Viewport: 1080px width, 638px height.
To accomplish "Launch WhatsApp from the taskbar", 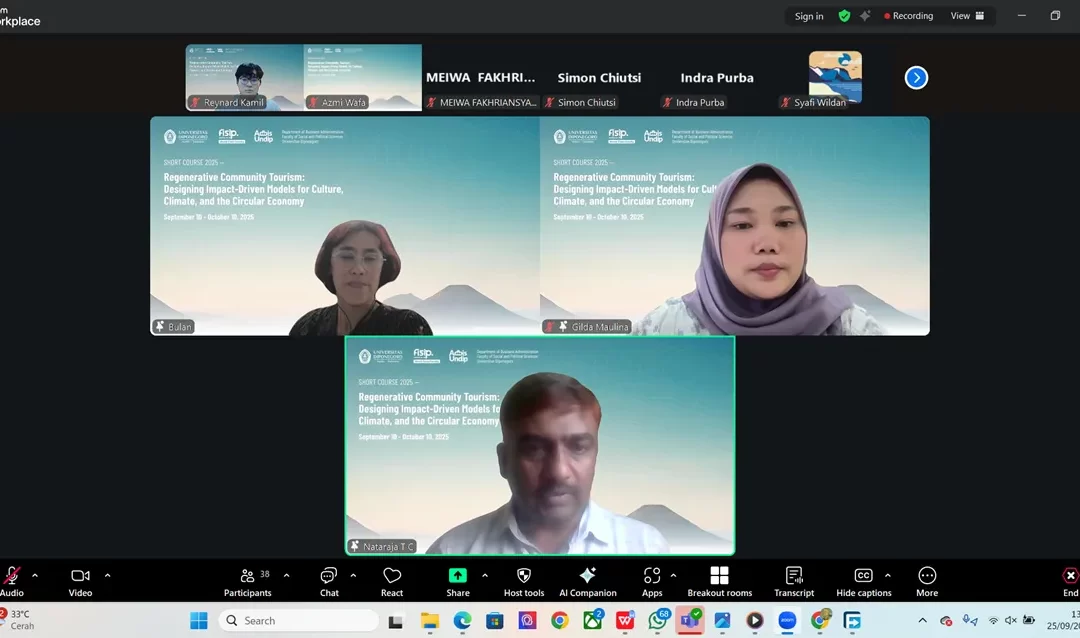I will [656, 621].
